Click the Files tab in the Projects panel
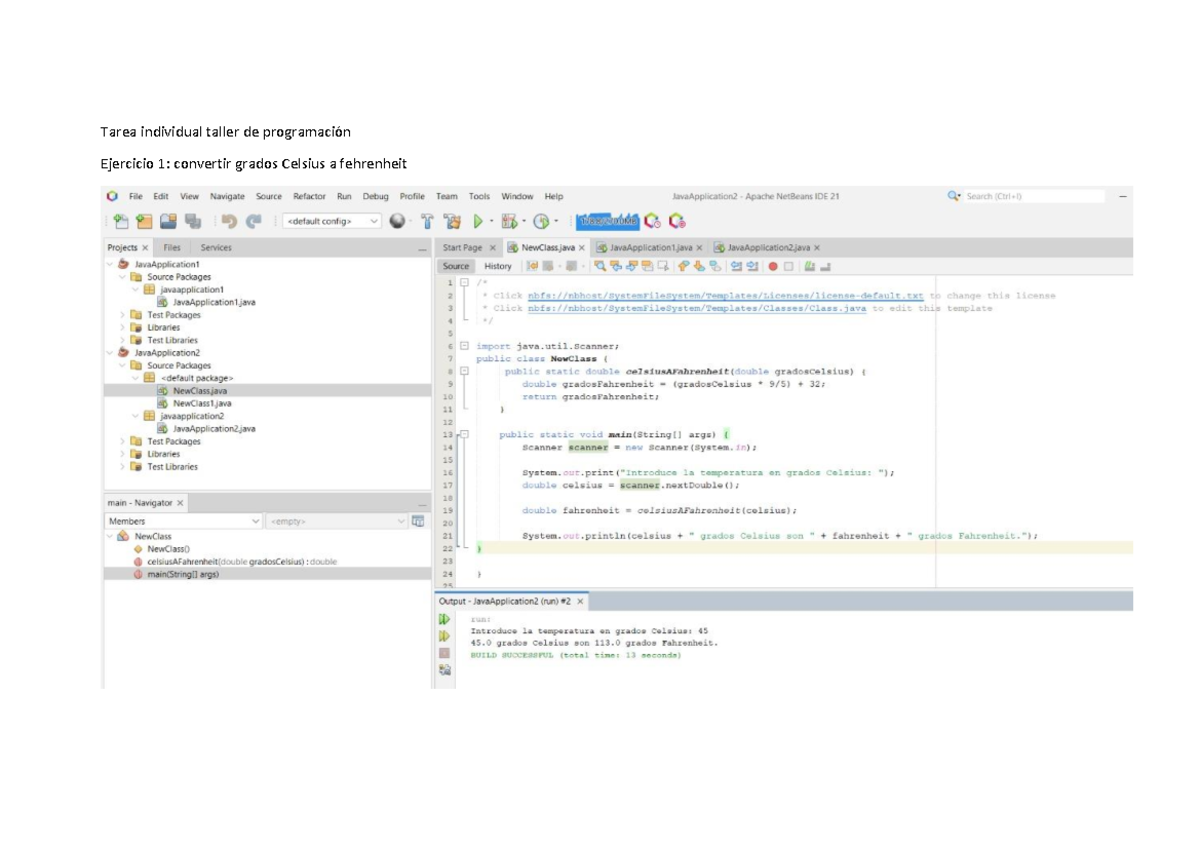 point(171,246)
